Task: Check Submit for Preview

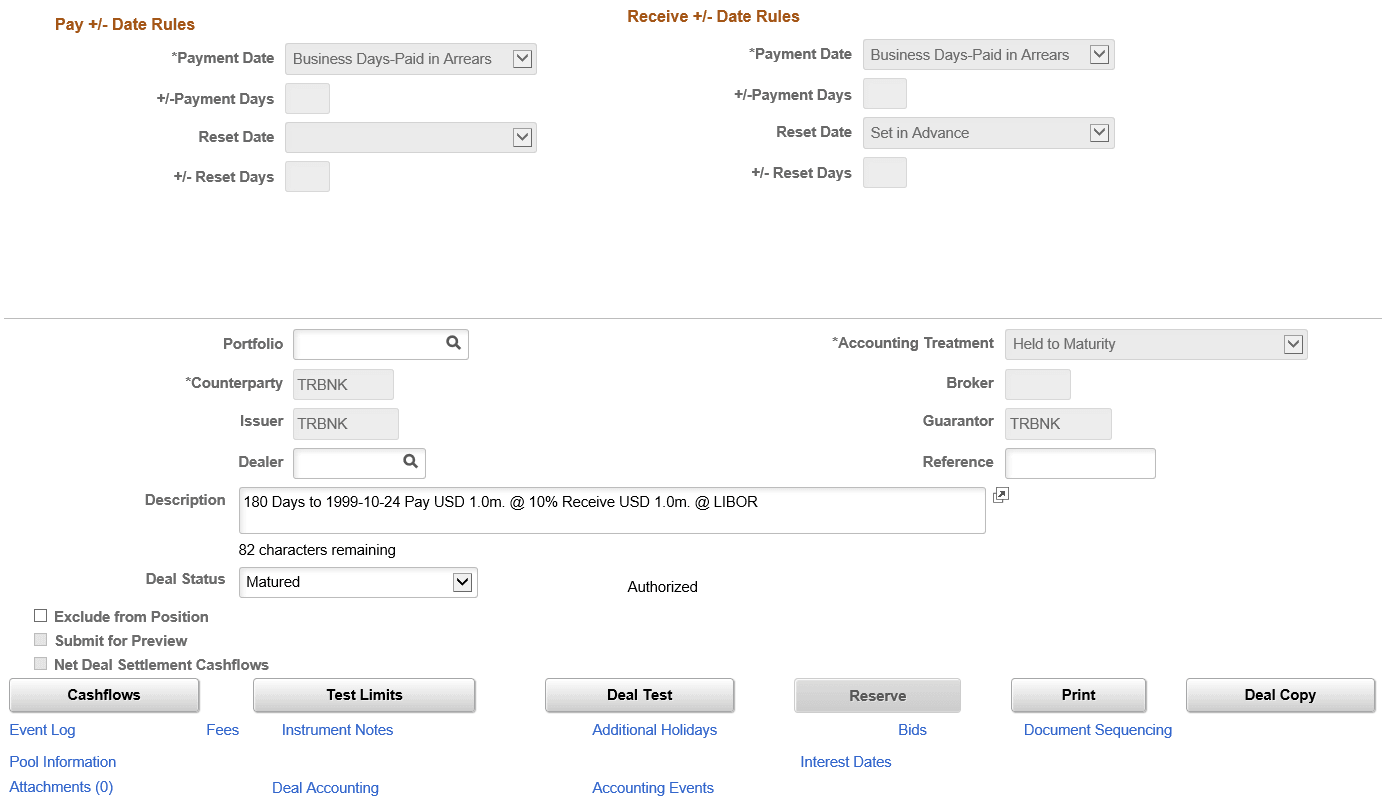Action: pos(40,639)
